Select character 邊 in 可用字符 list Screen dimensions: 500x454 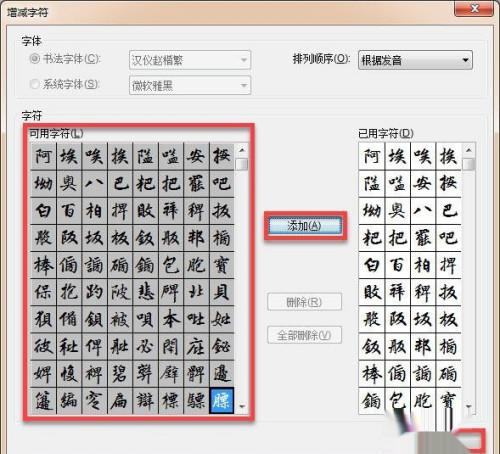coord(222,374)
